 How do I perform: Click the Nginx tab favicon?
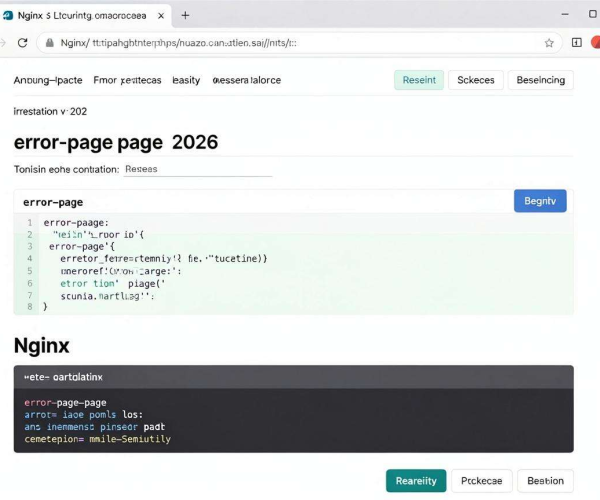(x=8, y=16)
